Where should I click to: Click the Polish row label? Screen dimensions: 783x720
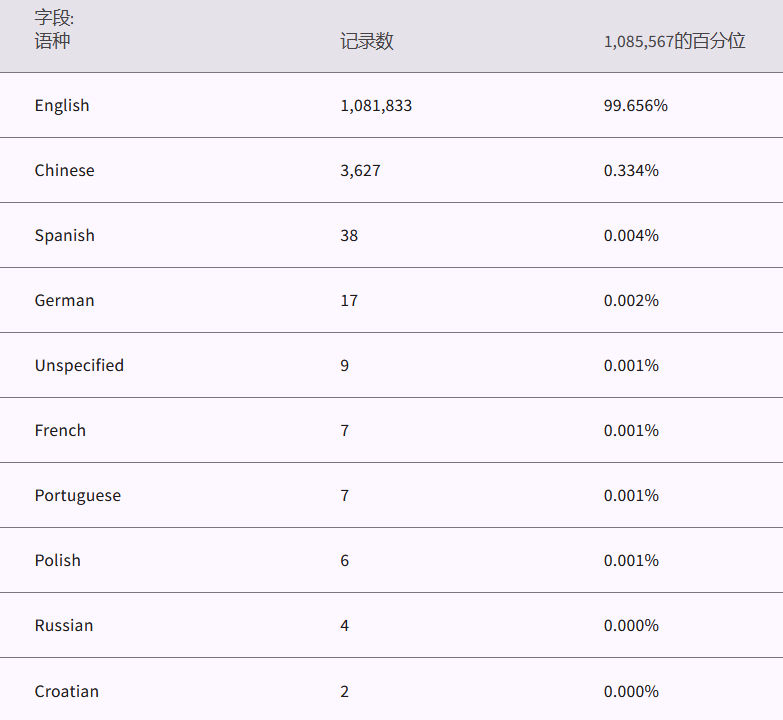pyautogui.click(x=57, y=561)
